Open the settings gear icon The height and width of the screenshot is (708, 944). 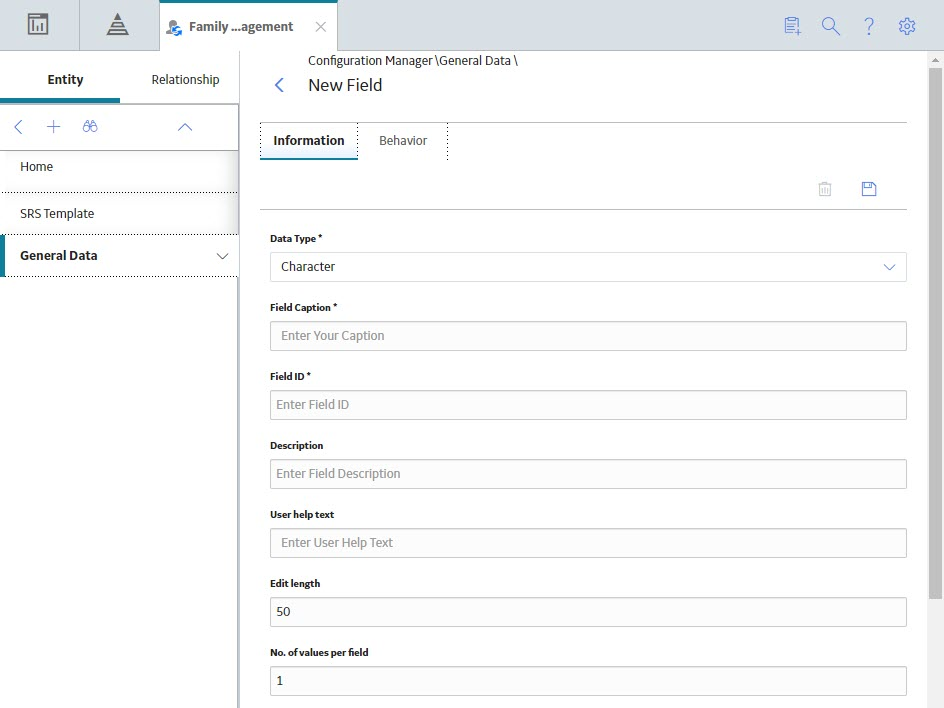[x=907, y=26]
